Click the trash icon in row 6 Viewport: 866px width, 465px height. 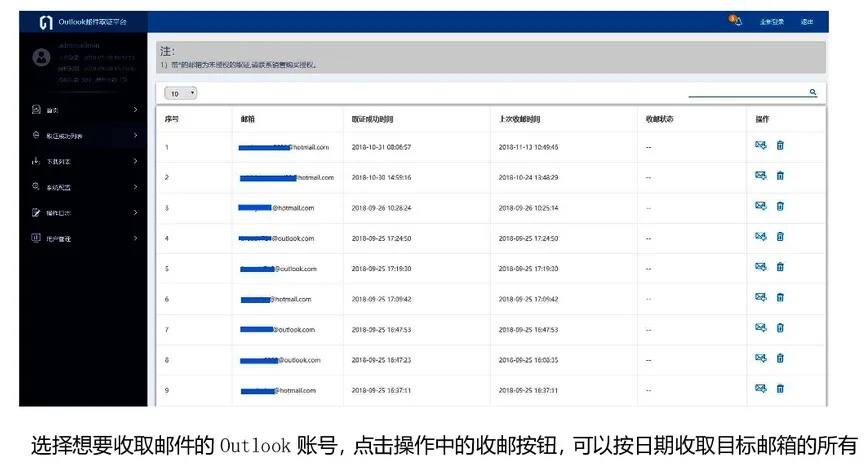click(780, 298)
